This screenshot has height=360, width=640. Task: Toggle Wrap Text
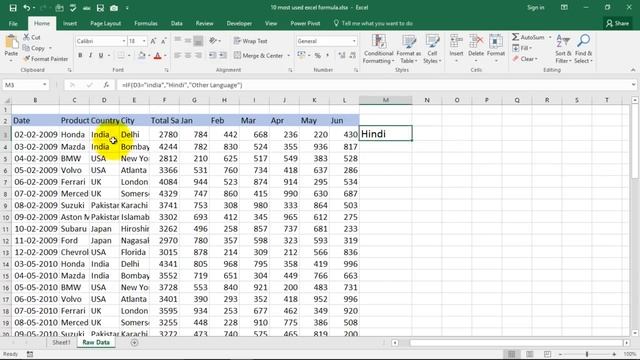251,41
